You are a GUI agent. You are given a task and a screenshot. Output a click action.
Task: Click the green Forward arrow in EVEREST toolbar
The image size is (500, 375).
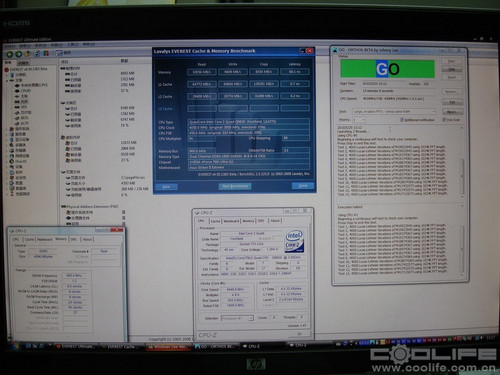point(19,54)
